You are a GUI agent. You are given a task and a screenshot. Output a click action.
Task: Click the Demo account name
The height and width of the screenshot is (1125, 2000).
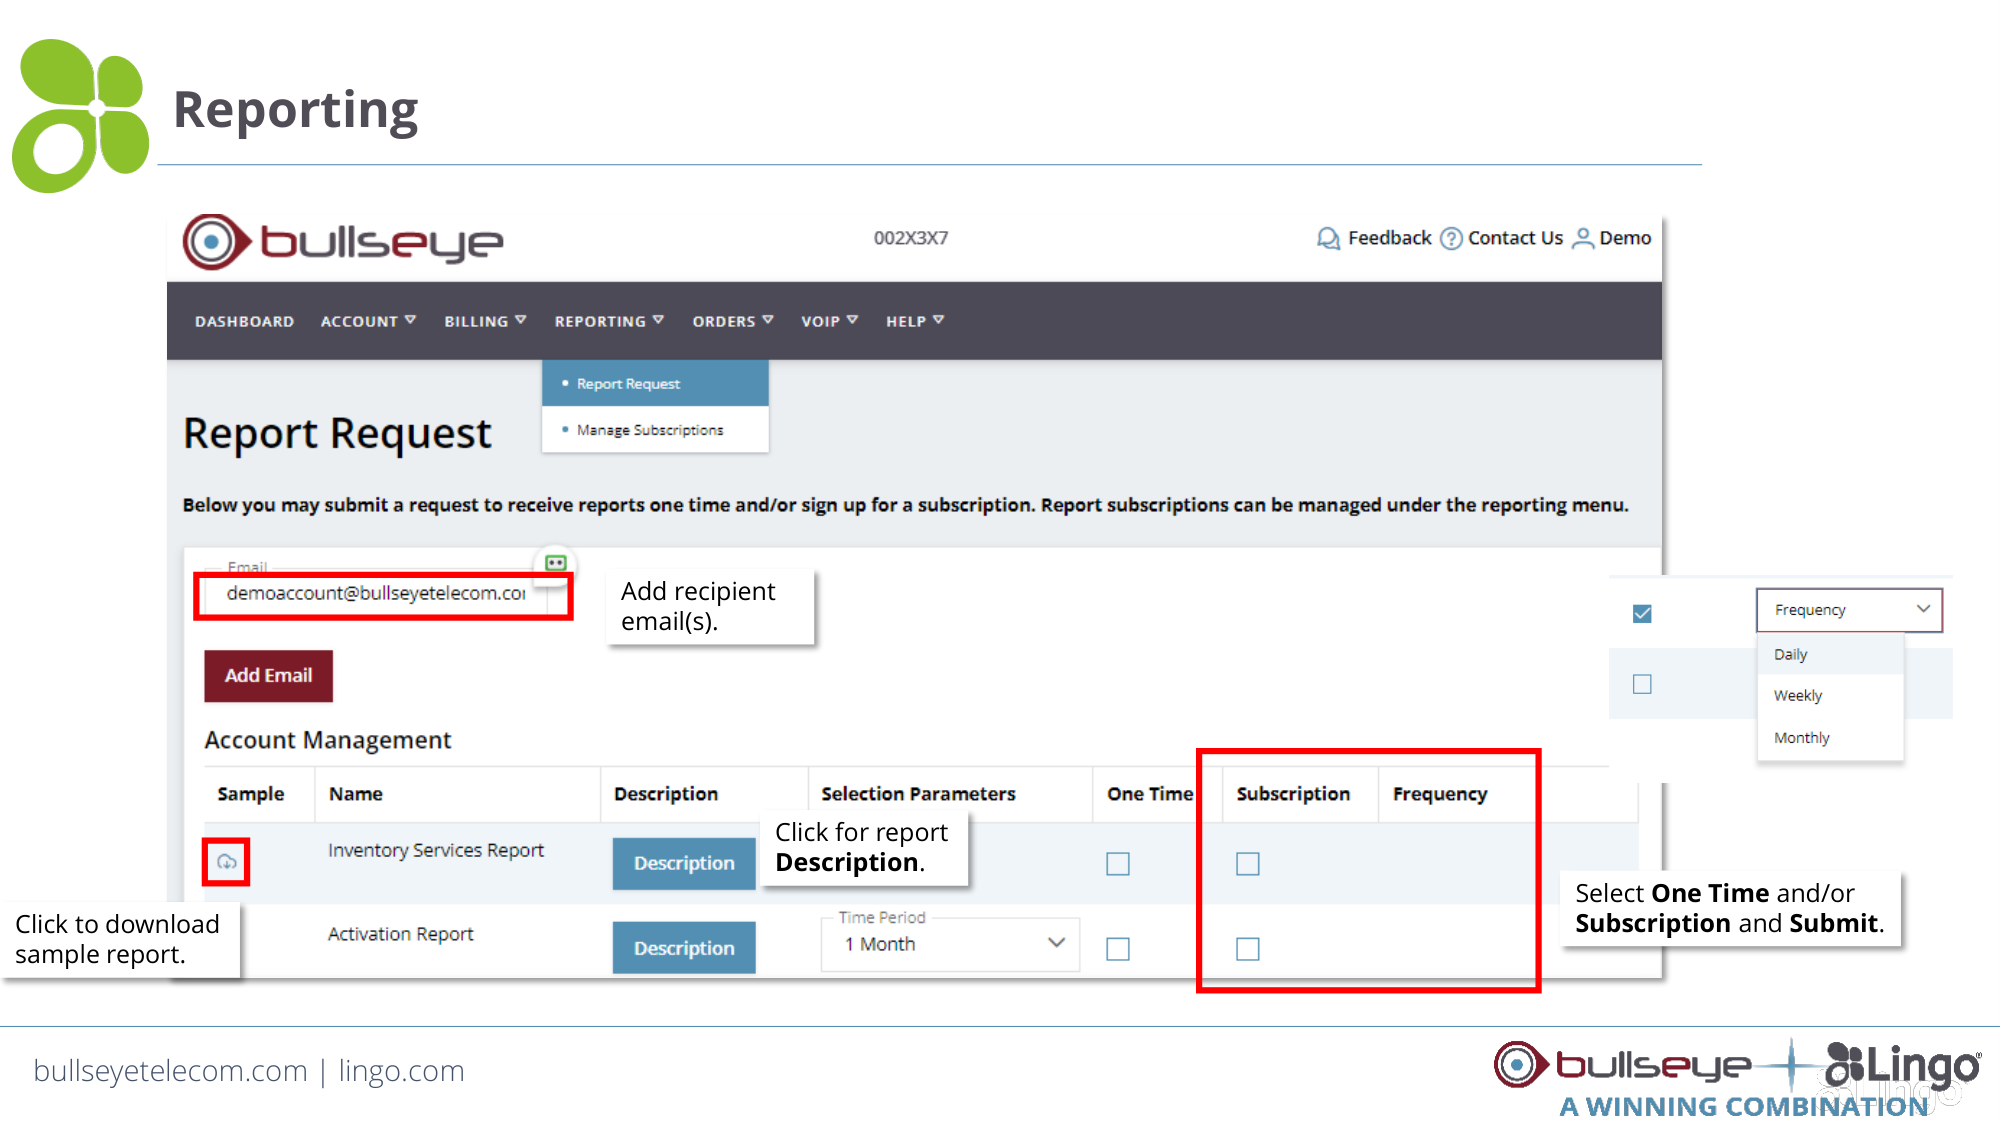pyautogui.click(x=1625, y=238)
